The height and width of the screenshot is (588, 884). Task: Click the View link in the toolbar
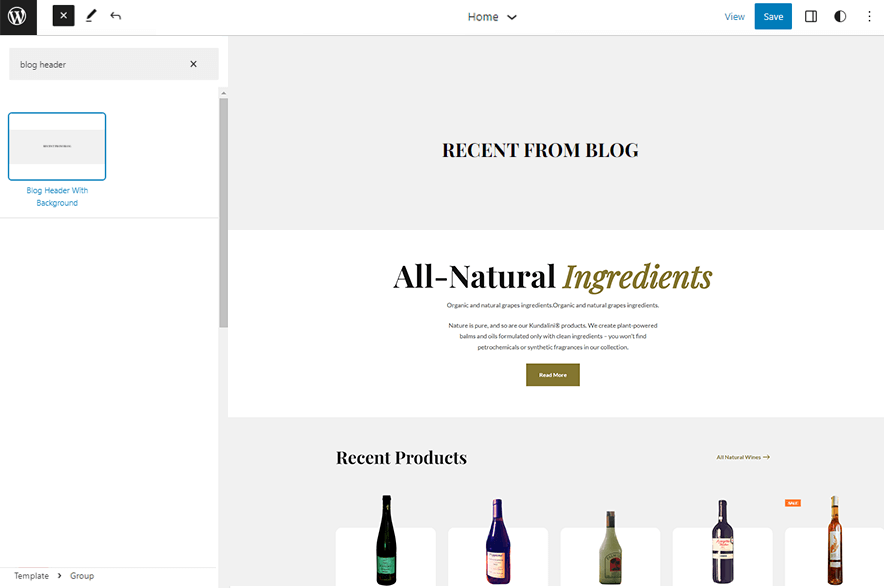tap(735, 17)
